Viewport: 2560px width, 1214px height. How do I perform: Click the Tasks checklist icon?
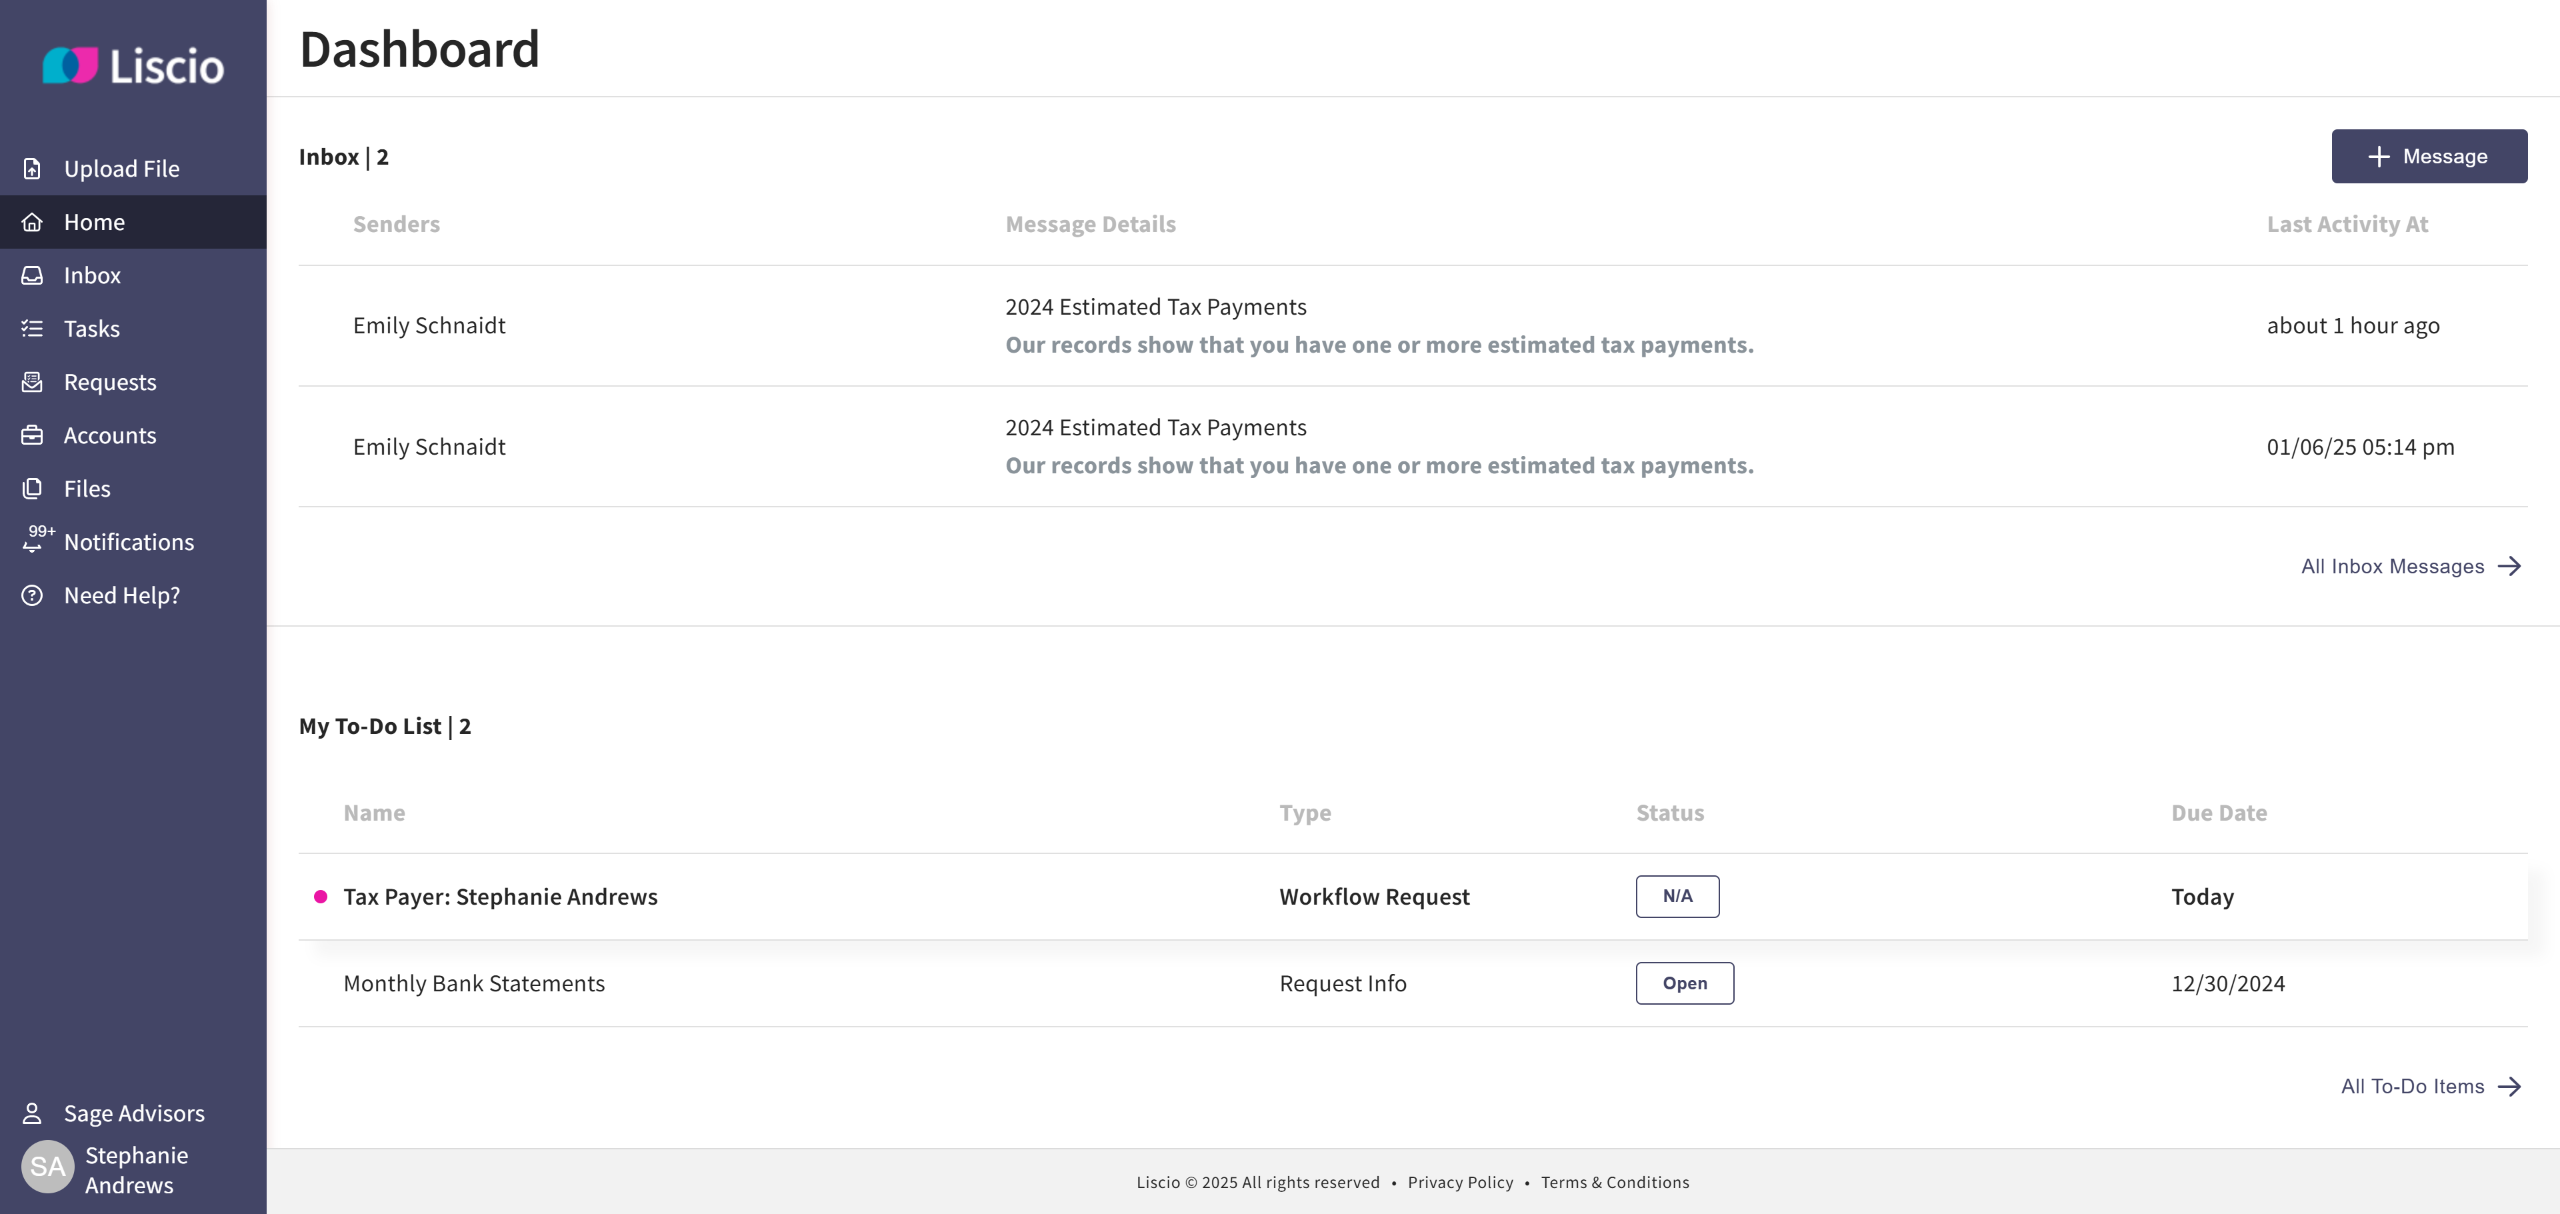tap(32, 328)
